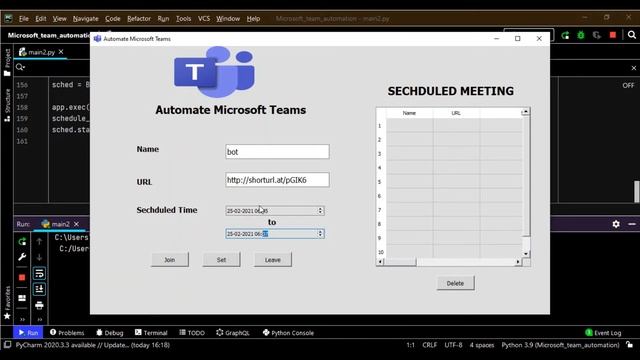Open the VCS menu in PyCharm
This screenshot has height=360, width=640.
[x=204, y=19]
